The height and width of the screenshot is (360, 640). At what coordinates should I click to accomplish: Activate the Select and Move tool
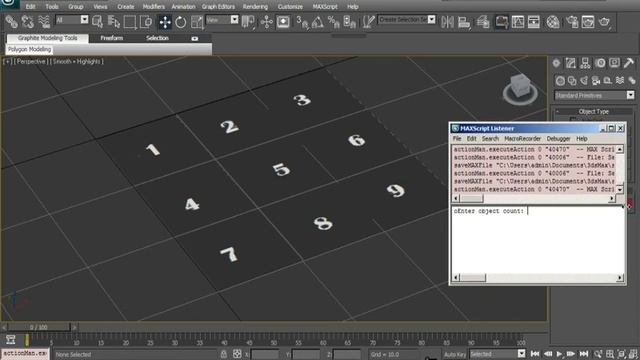[165, 22]
